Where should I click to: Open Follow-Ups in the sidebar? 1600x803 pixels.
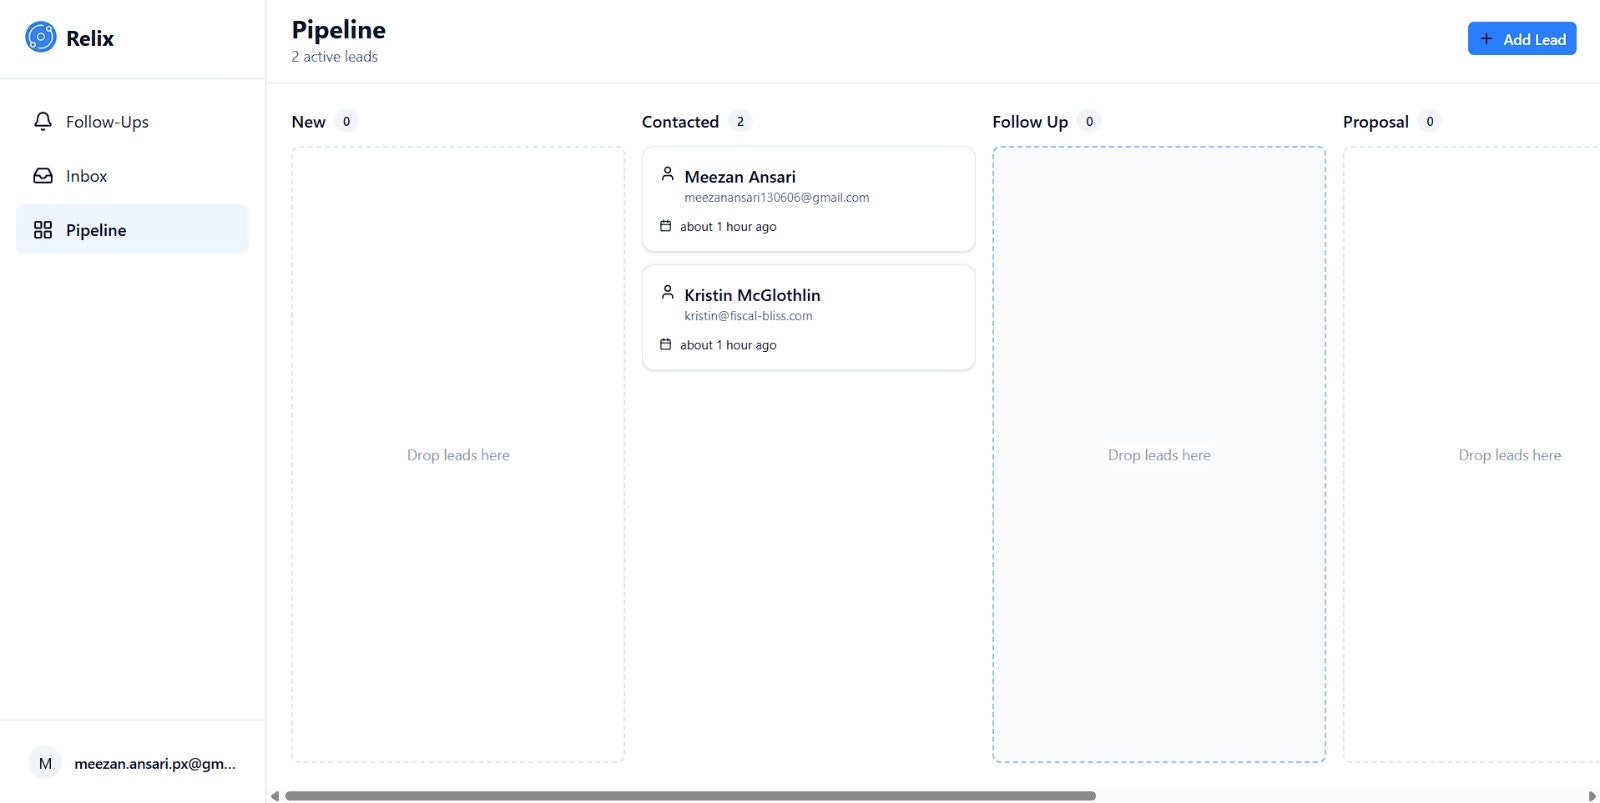132,122
